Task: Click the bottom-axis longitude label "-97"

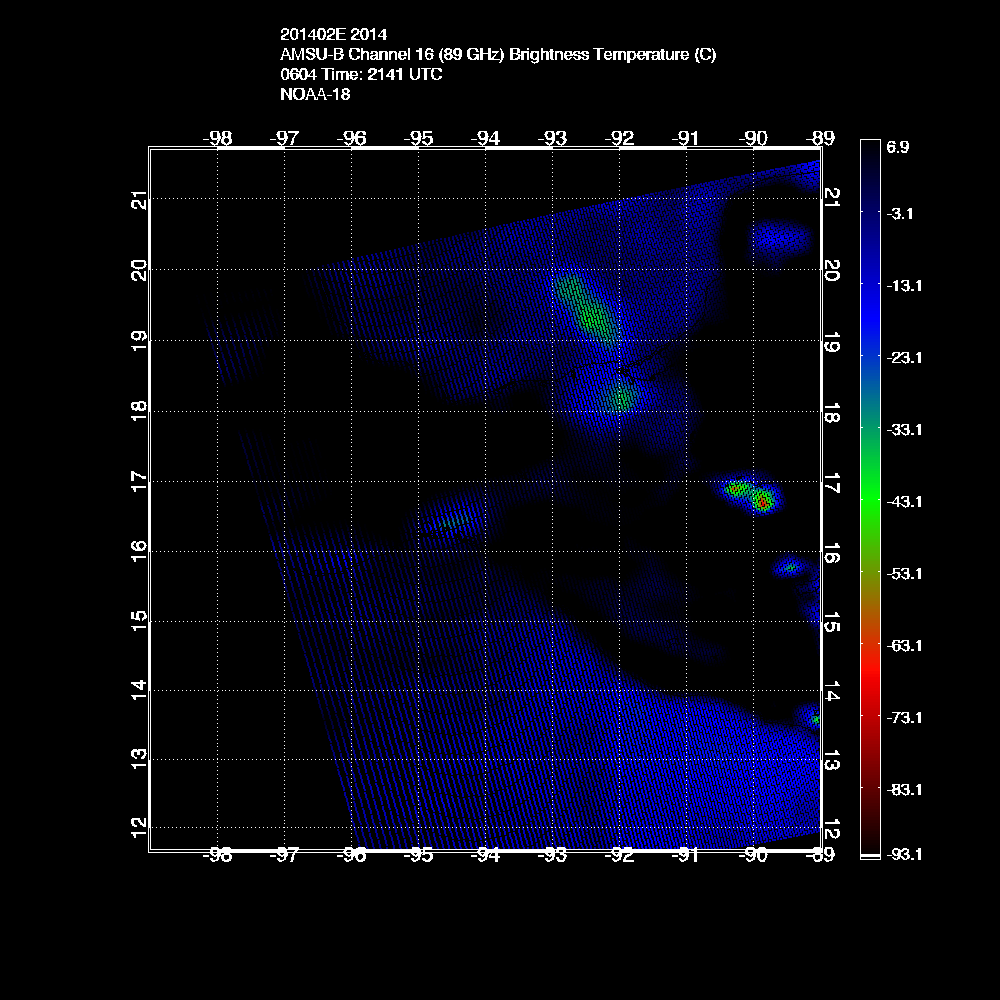Action: point(284,855)
